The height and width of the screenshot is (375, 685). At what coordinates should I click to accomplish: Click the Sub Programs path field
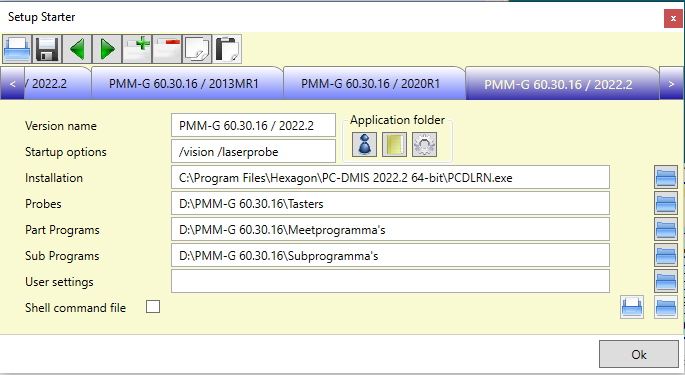pyautogui.click(x=390, y=255)
